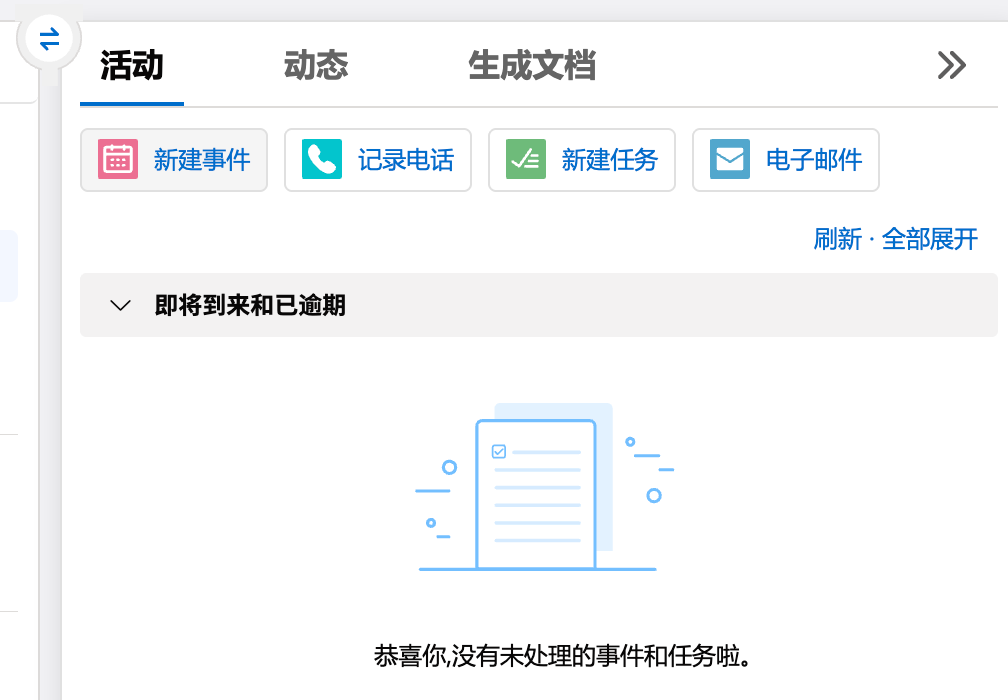Switch to the 活动 tab
Screen dimensions: 1008x700
tap(132, 66)
